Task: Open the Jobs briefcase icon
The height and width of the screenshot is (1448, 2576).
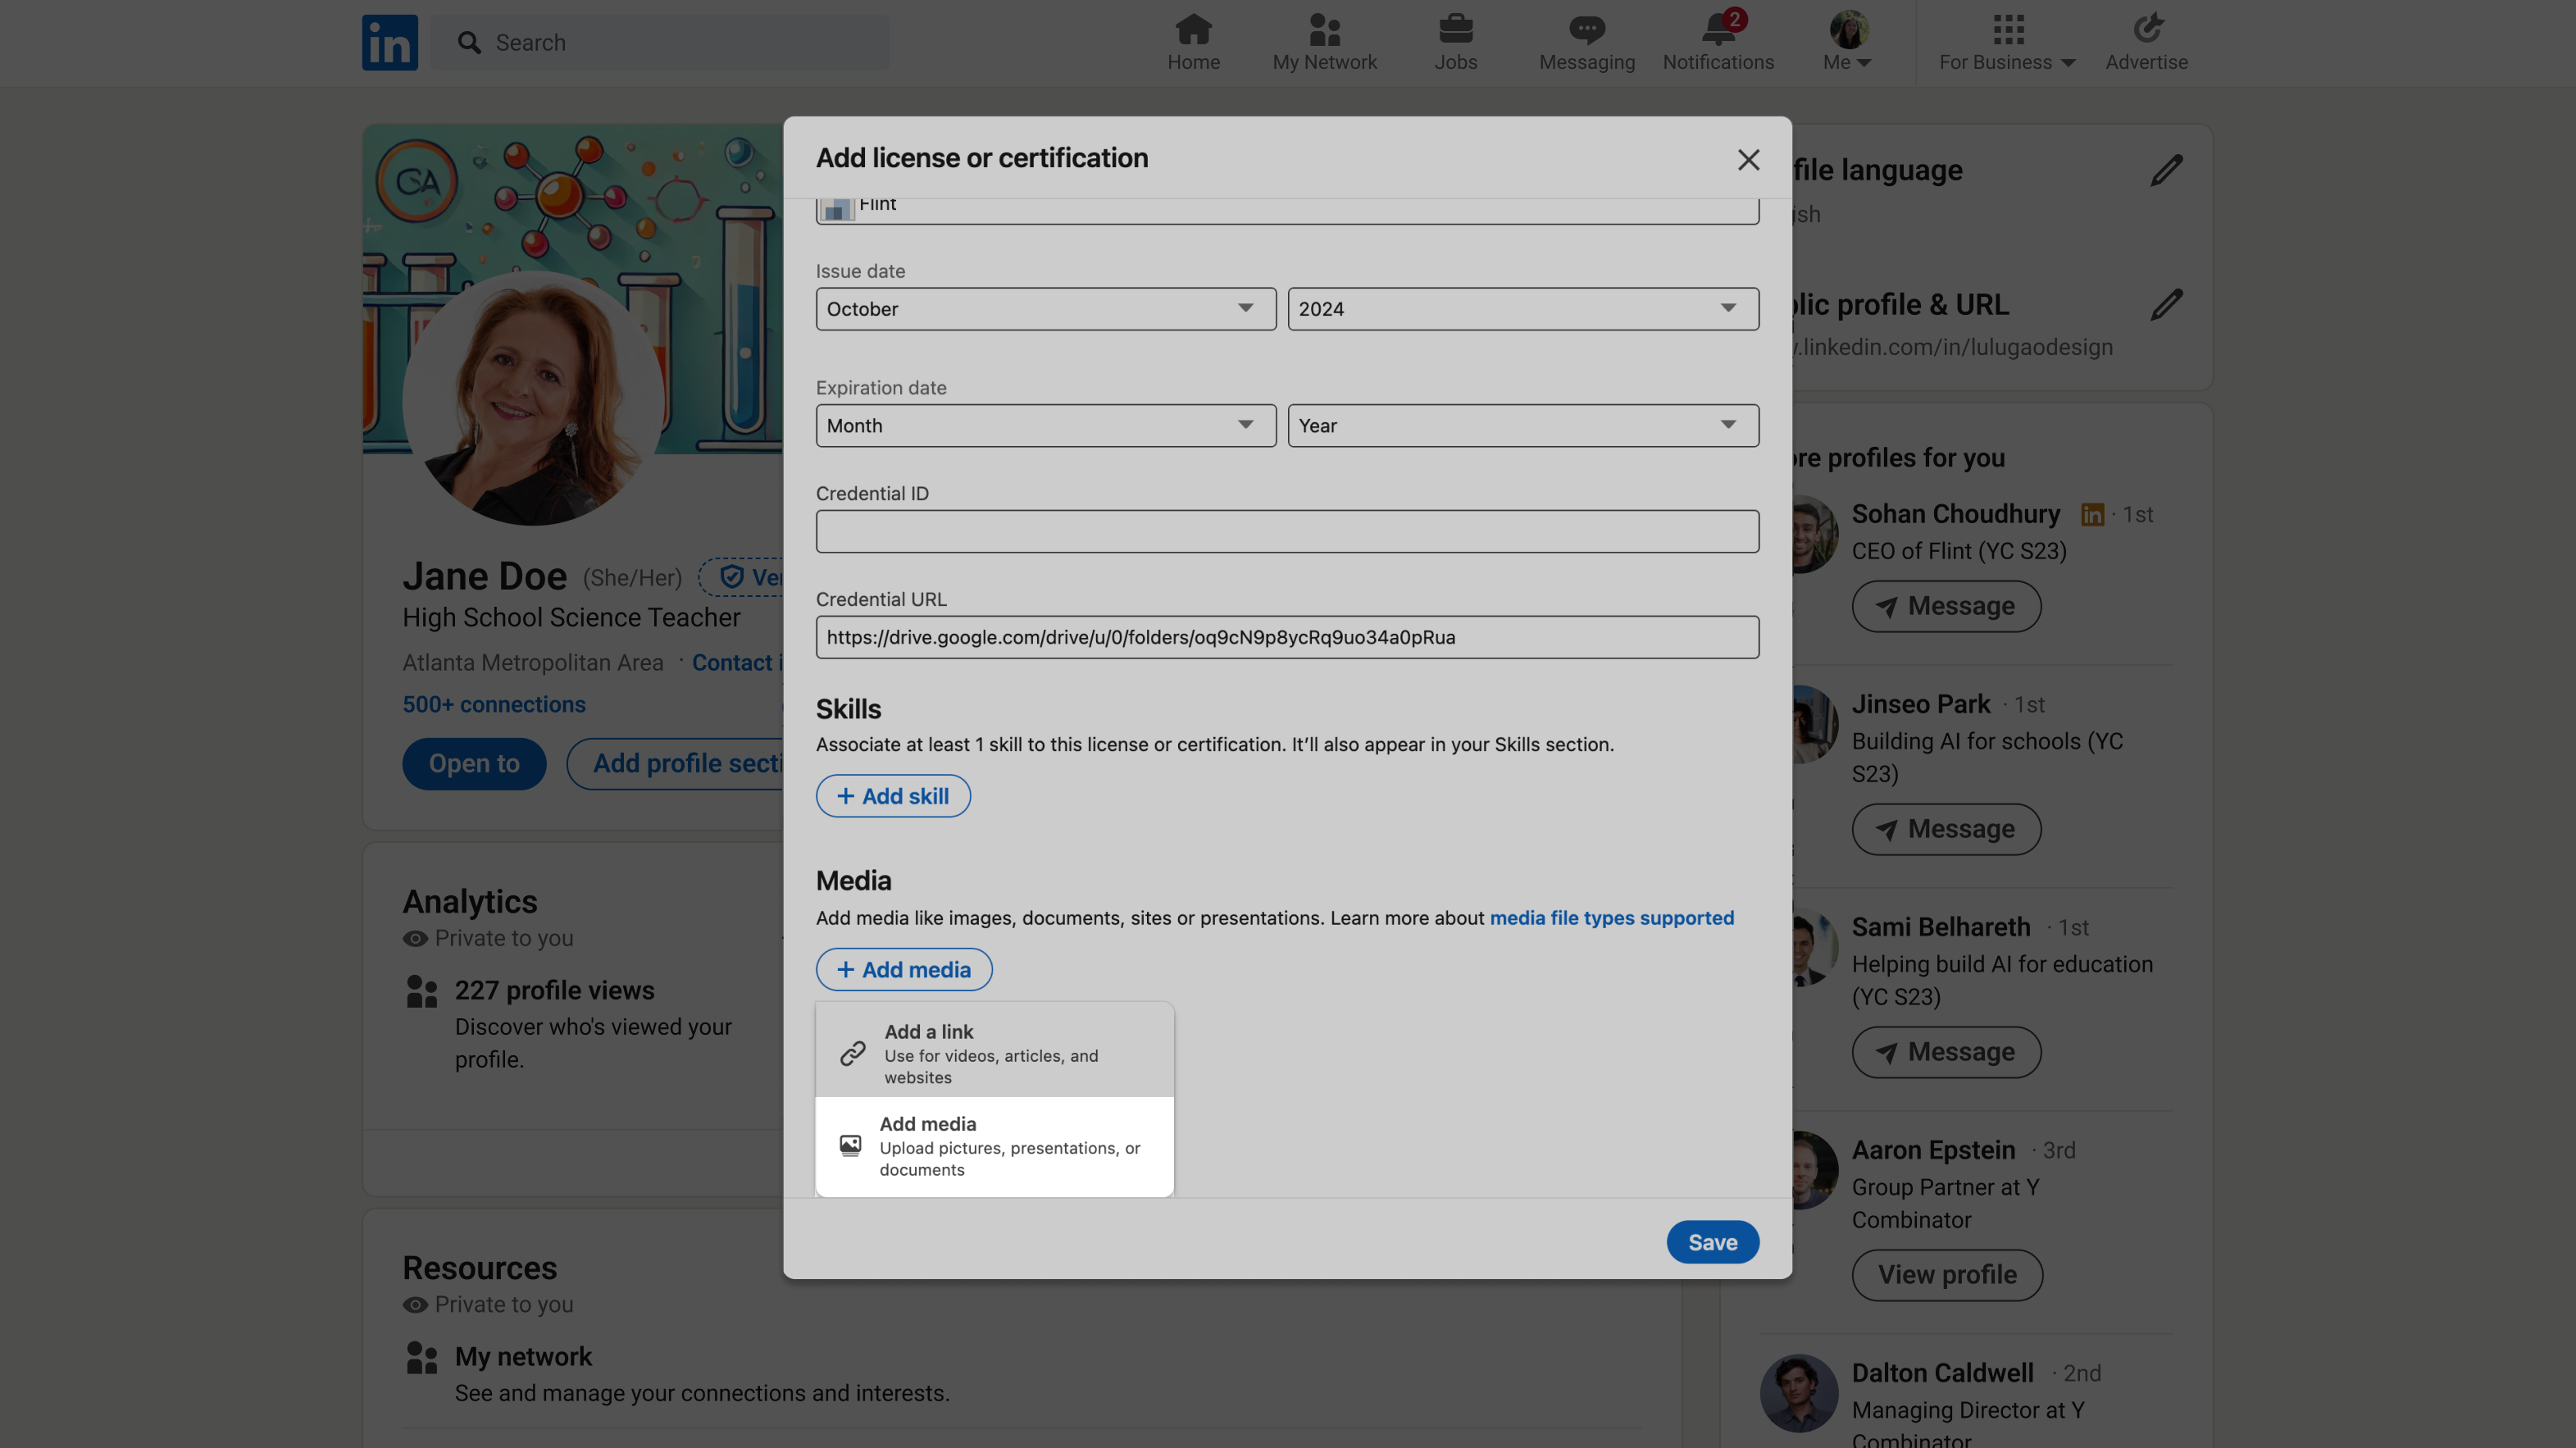Action: (x=1455, y=42)
